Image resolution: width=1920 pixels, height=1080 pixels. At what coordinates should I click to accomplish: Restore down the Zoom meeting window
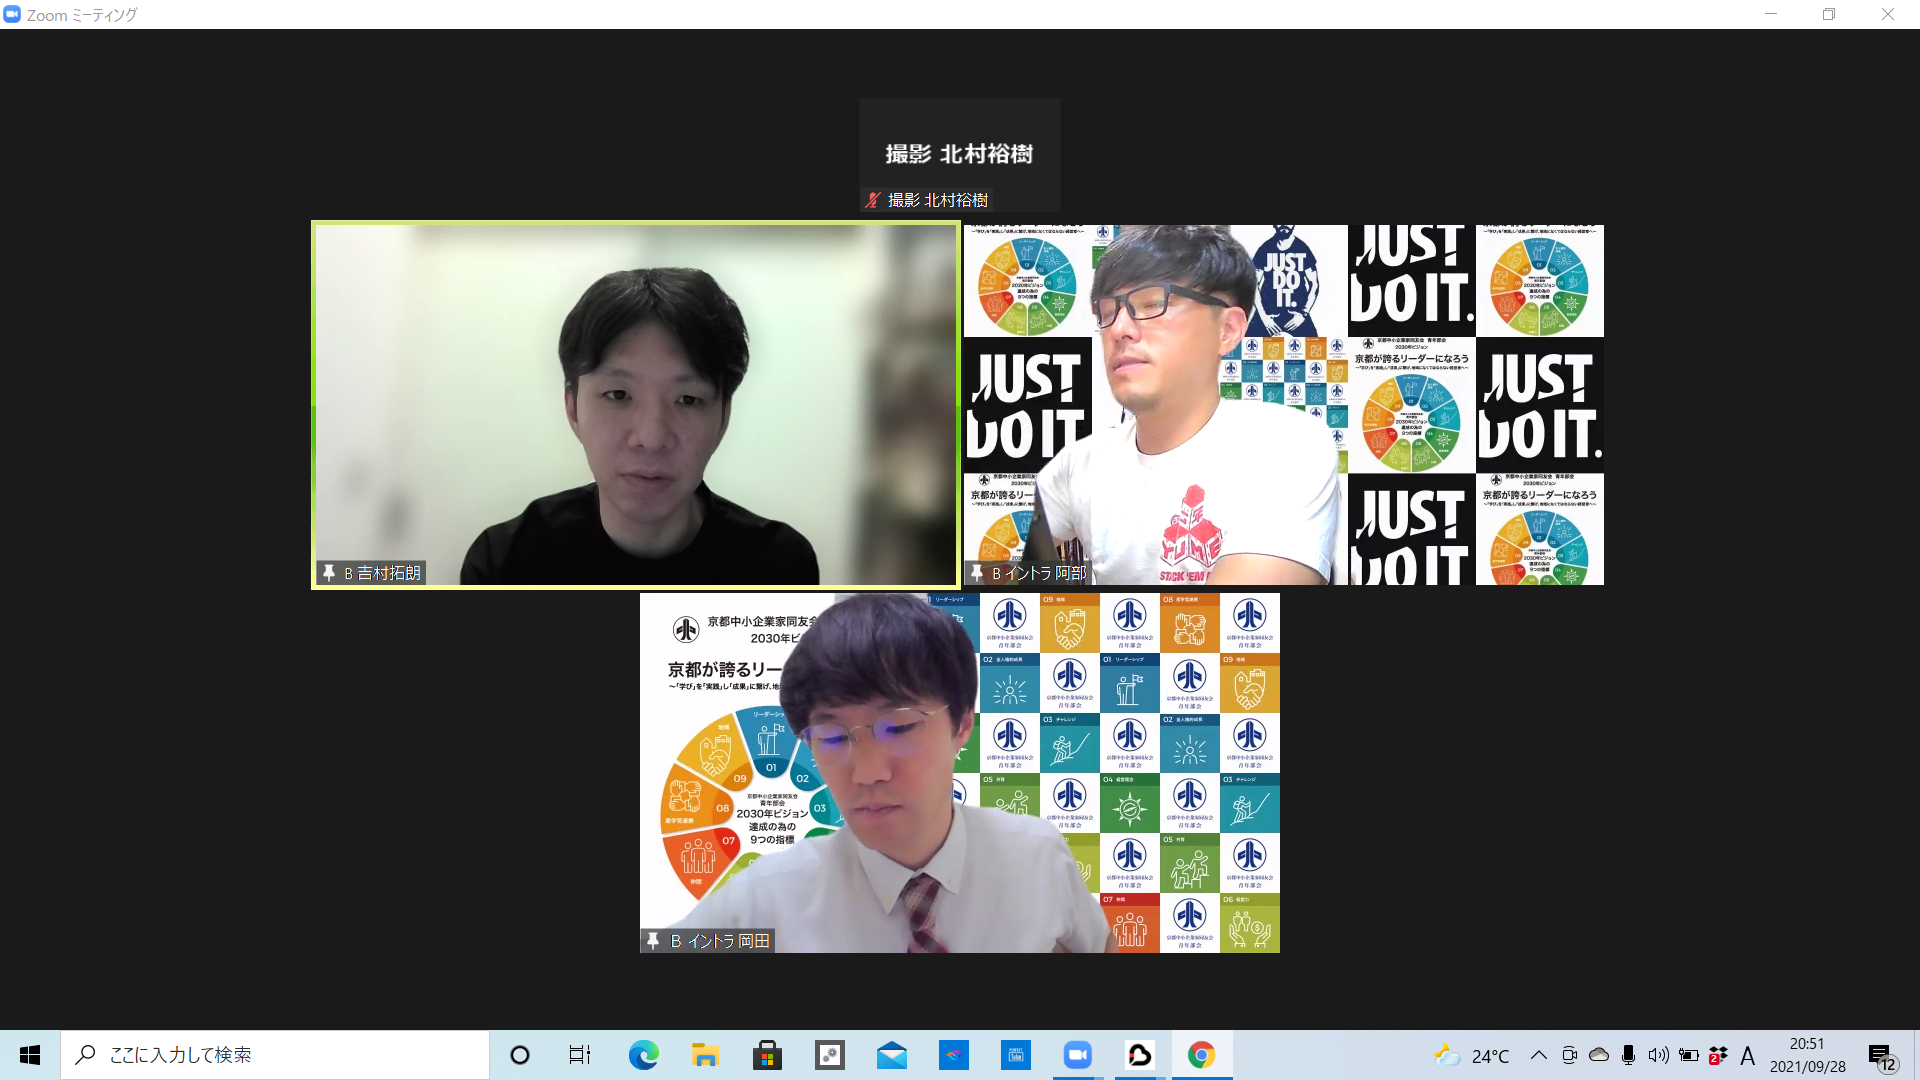click(1829, 14)
